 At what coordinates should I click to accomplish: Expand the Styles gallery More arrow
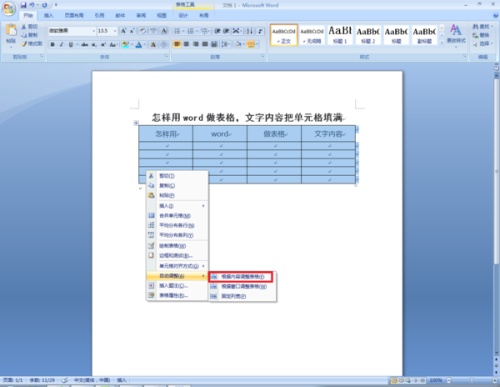pyautogui.click(x=442, y=43)
